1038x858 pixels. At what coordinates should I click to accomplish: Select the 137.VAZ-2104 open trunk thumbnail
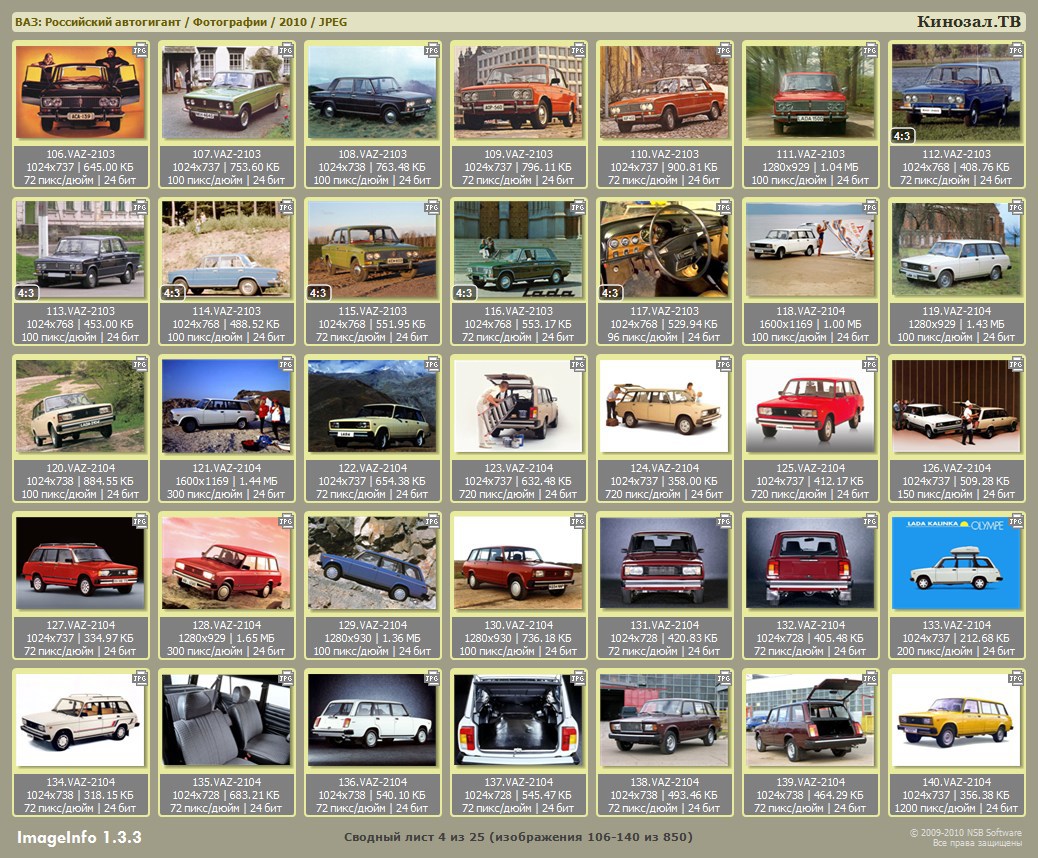pyautogui.click(x=518, y=720)
